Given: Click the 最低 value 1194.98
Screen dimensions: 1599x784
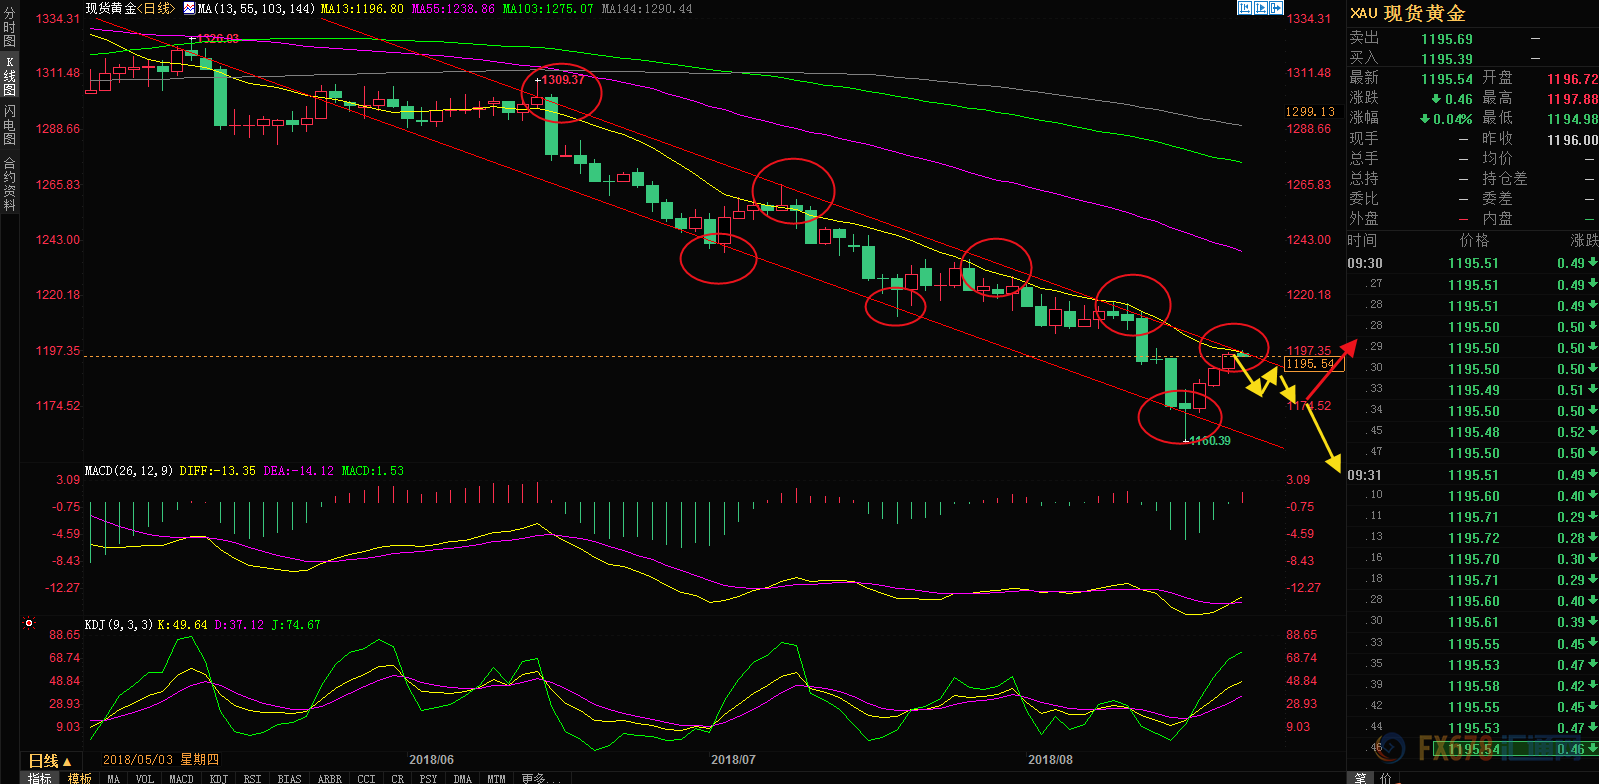Looking at the screenshot, I should click(x=1572, y=119).
